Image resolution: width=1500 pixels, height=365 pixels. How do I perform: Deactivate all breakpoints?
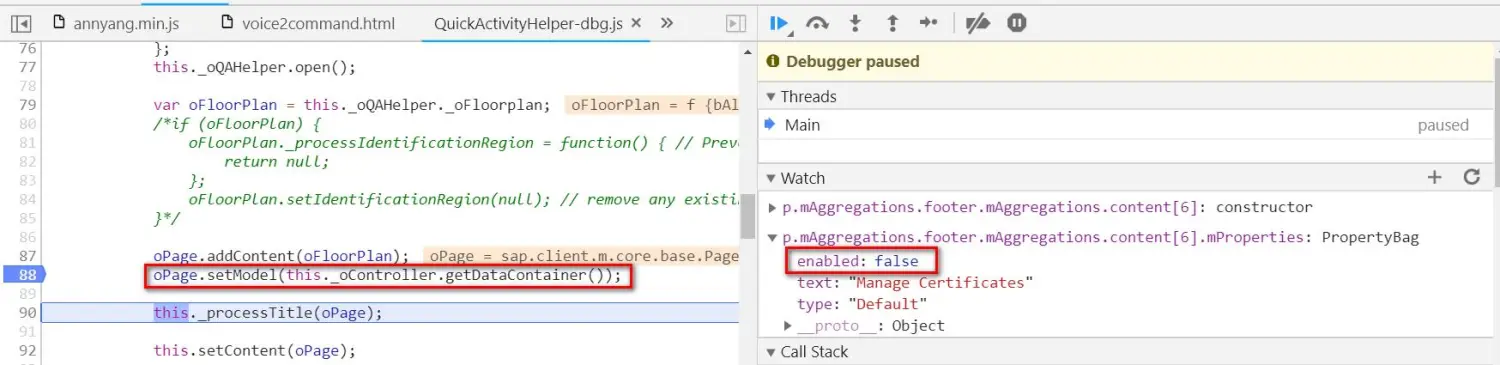pyautogui.click(x=978, y=22)
